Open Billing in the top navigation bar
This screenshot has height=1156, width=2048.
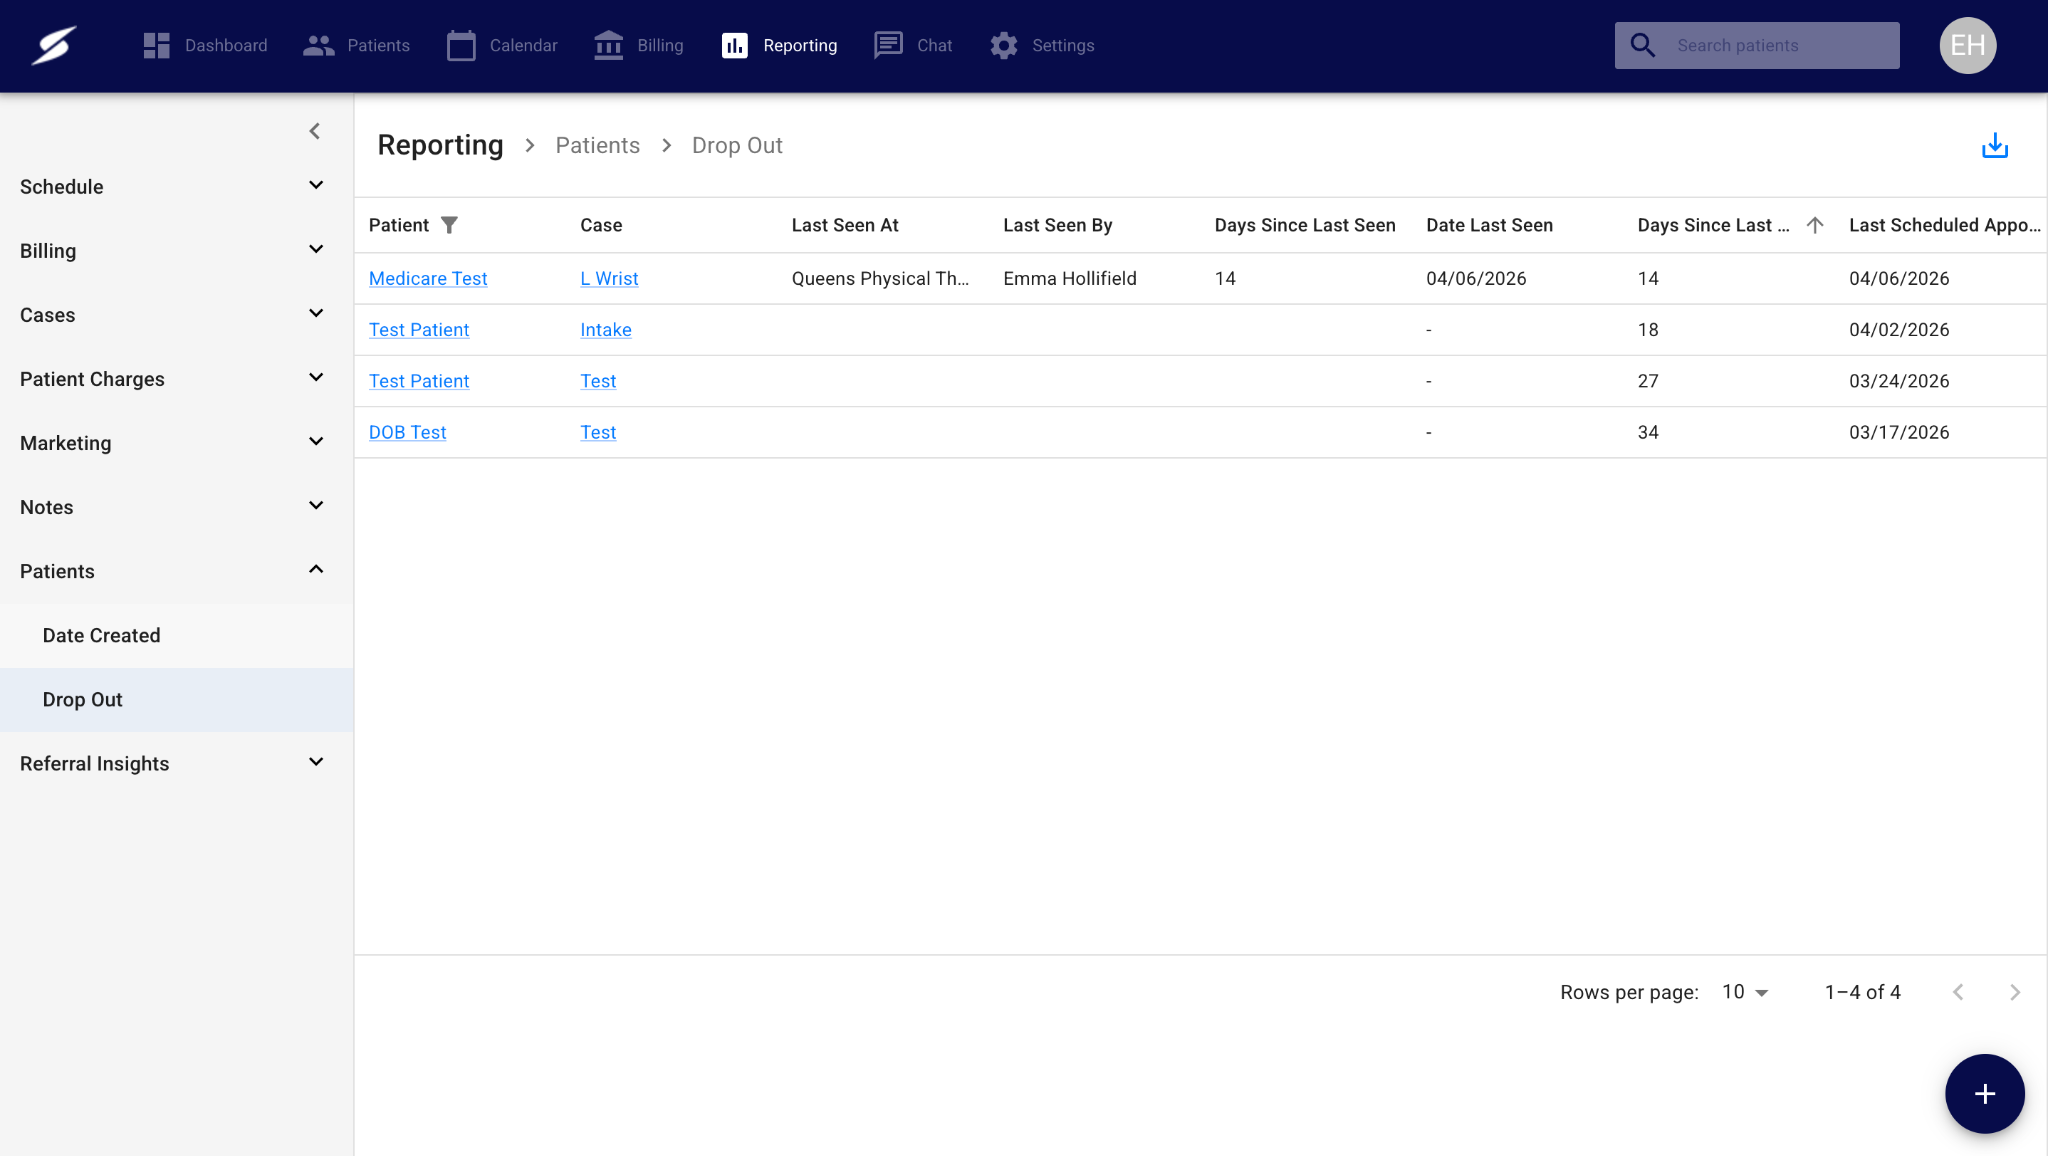click(x=638, y=46)
